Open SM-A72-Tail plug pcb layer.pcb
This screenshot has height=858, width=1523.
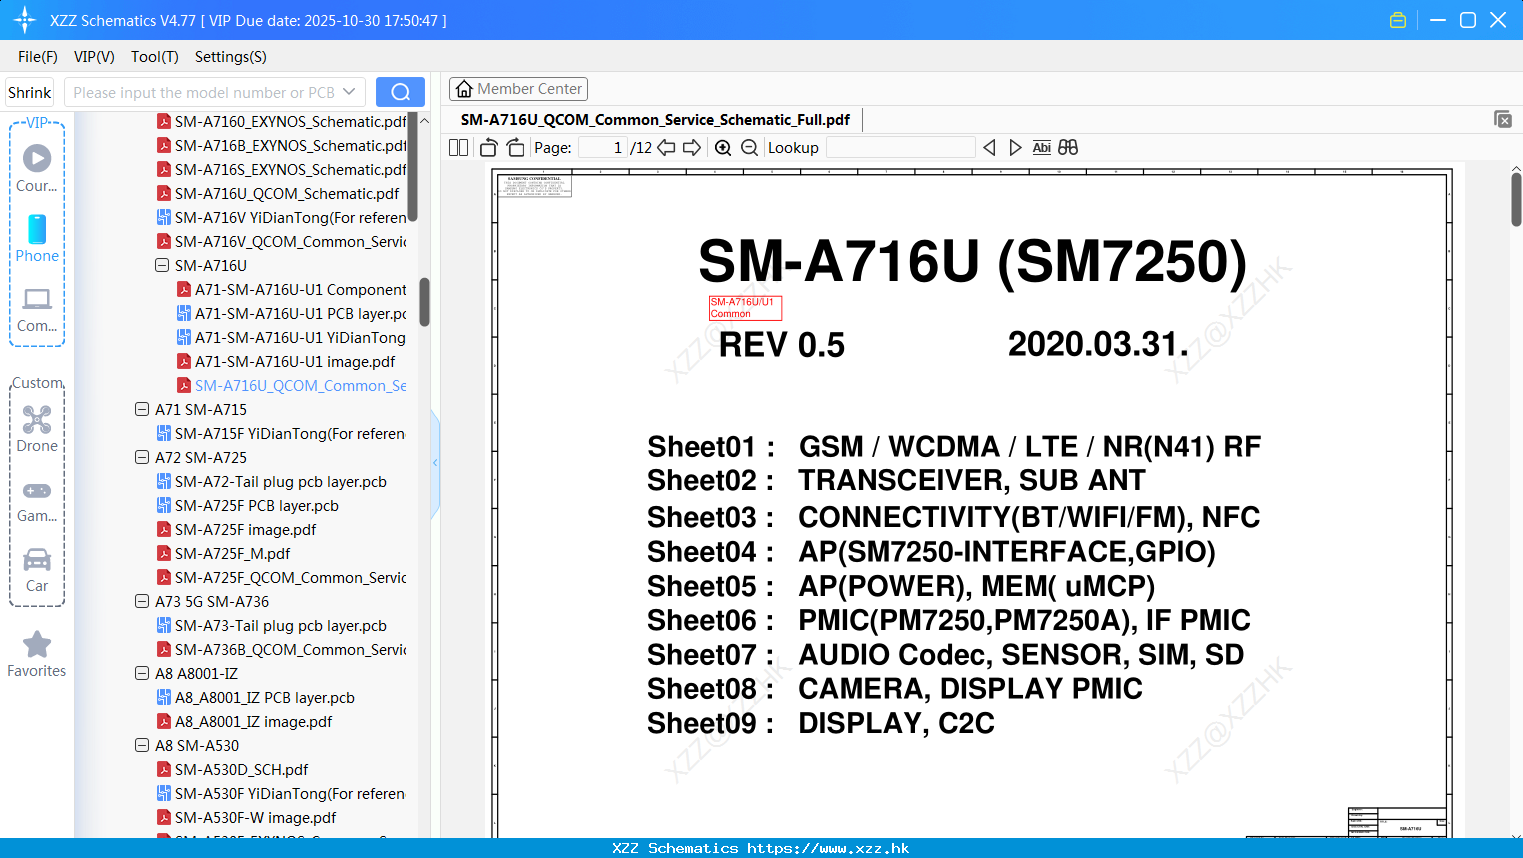(272, 481)
